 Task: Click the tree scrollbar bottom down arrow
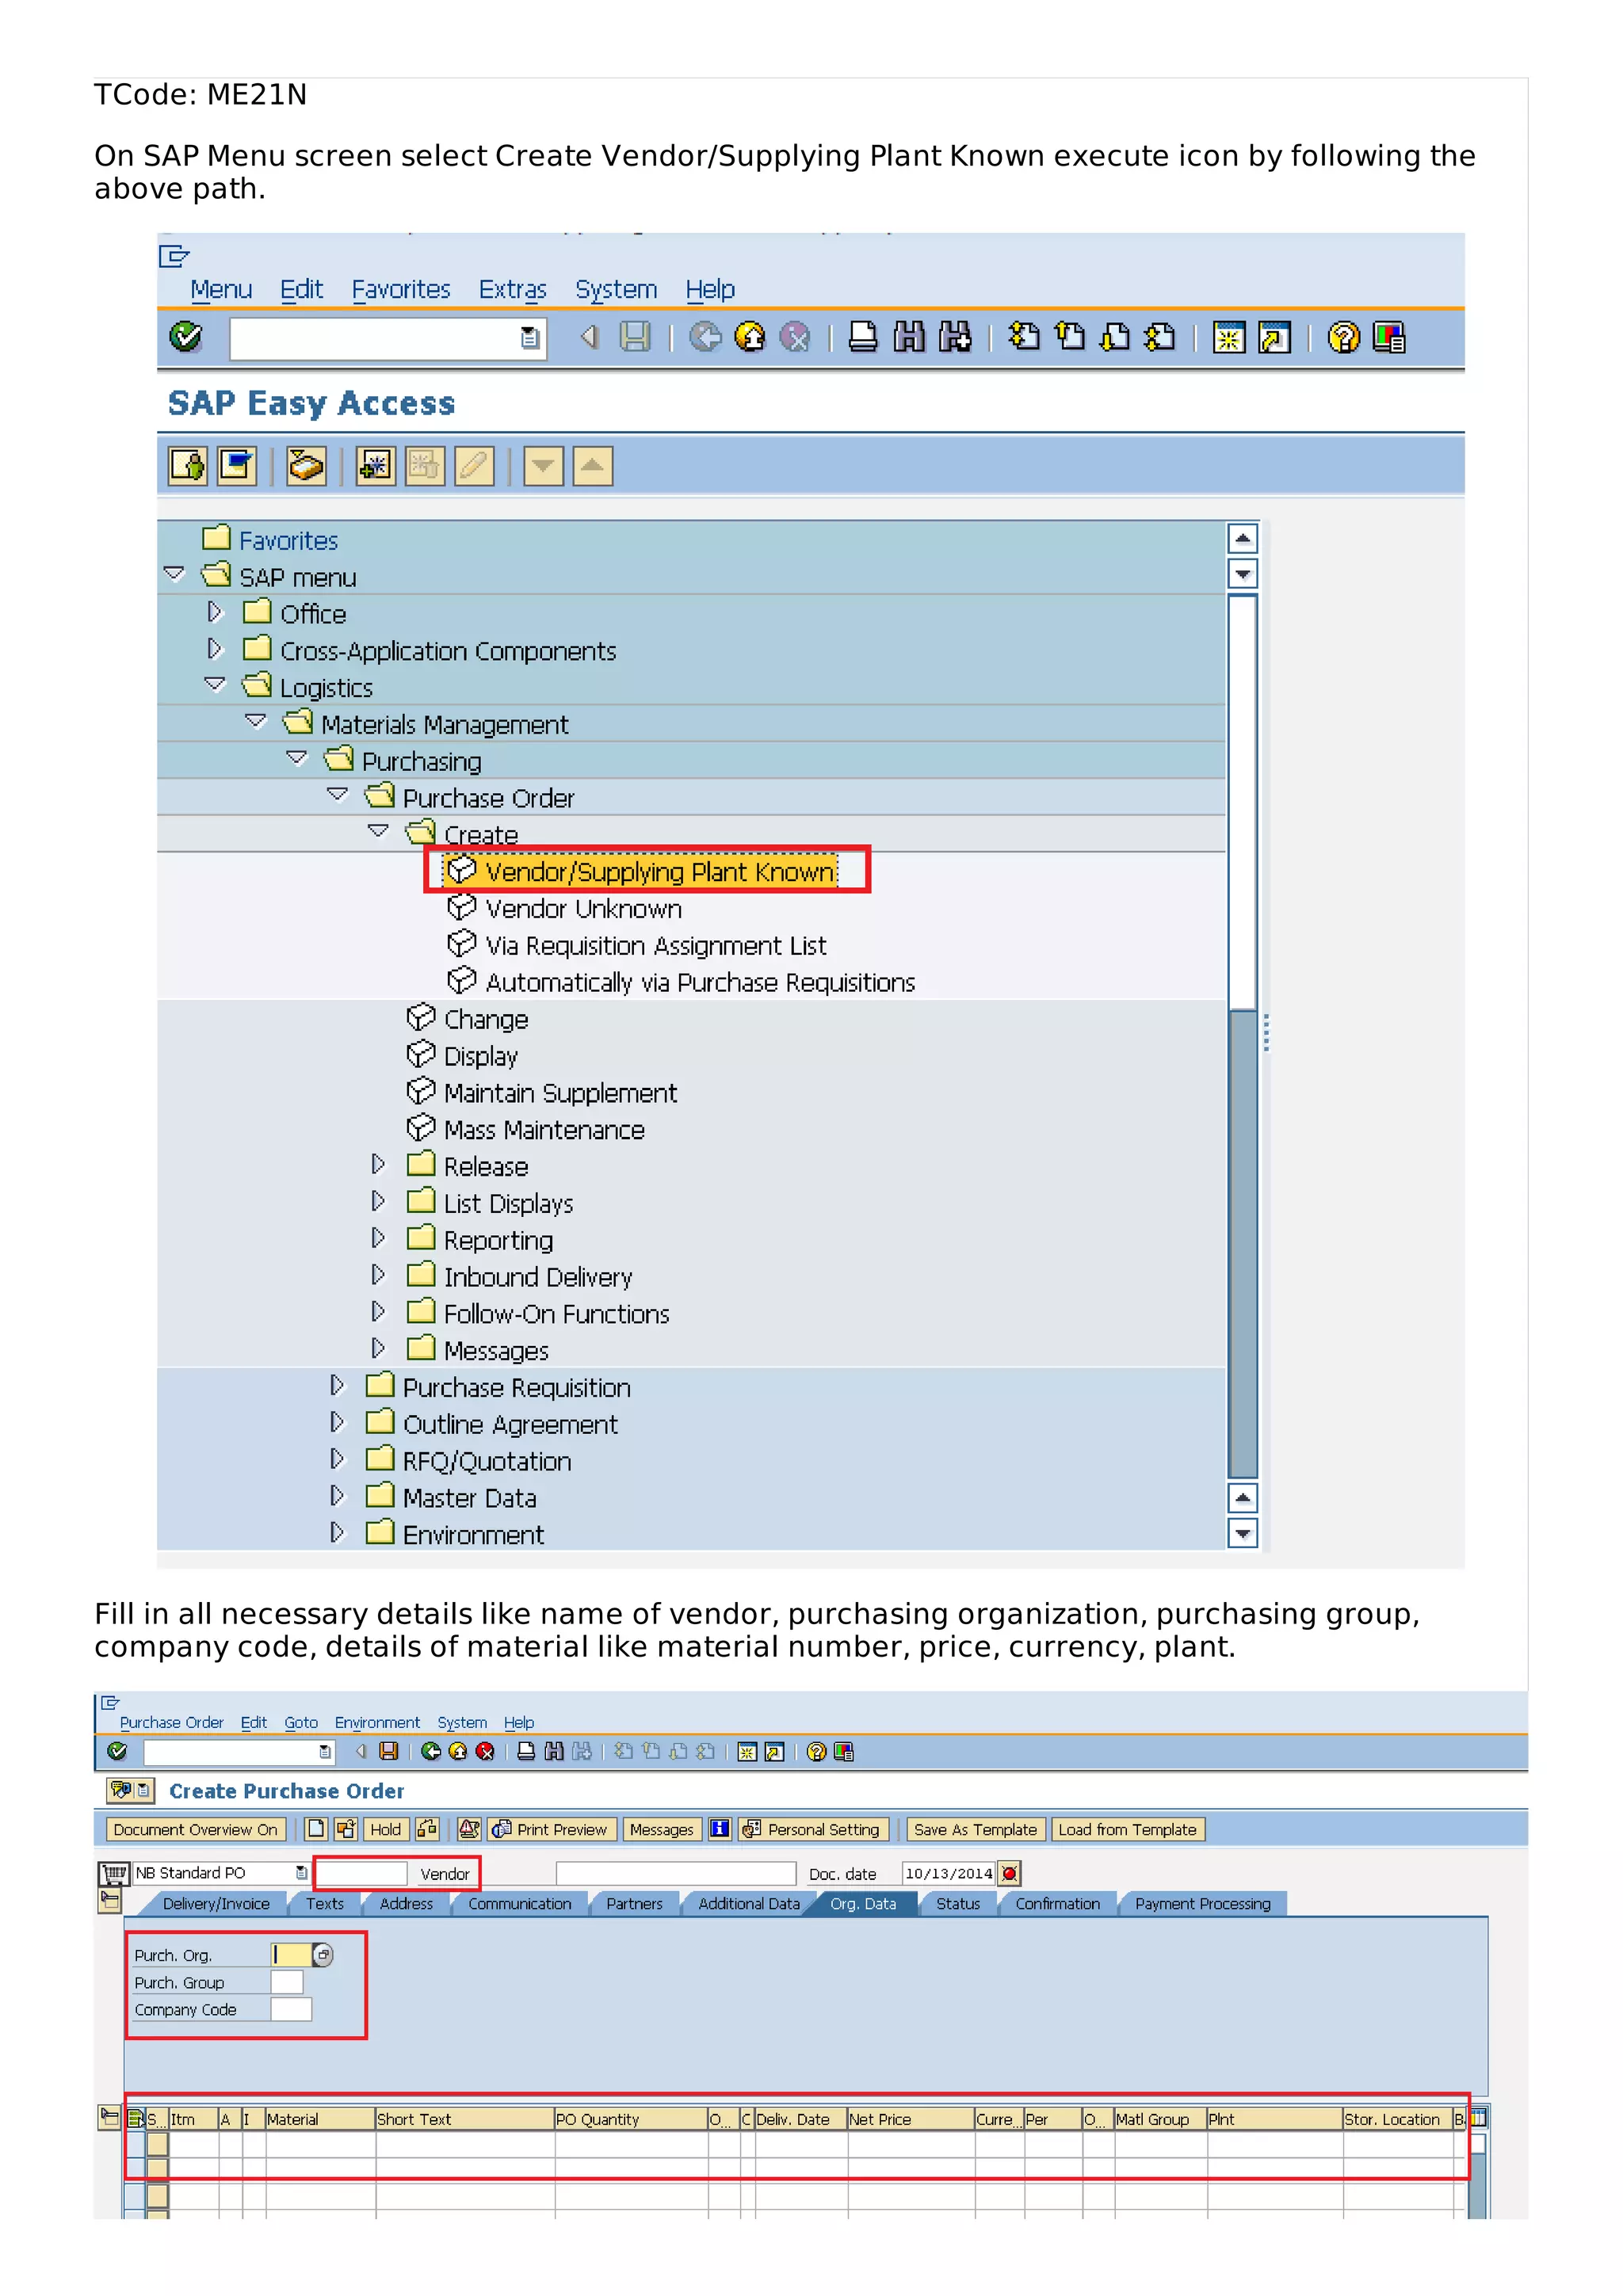click(x=1242, y=1532)
